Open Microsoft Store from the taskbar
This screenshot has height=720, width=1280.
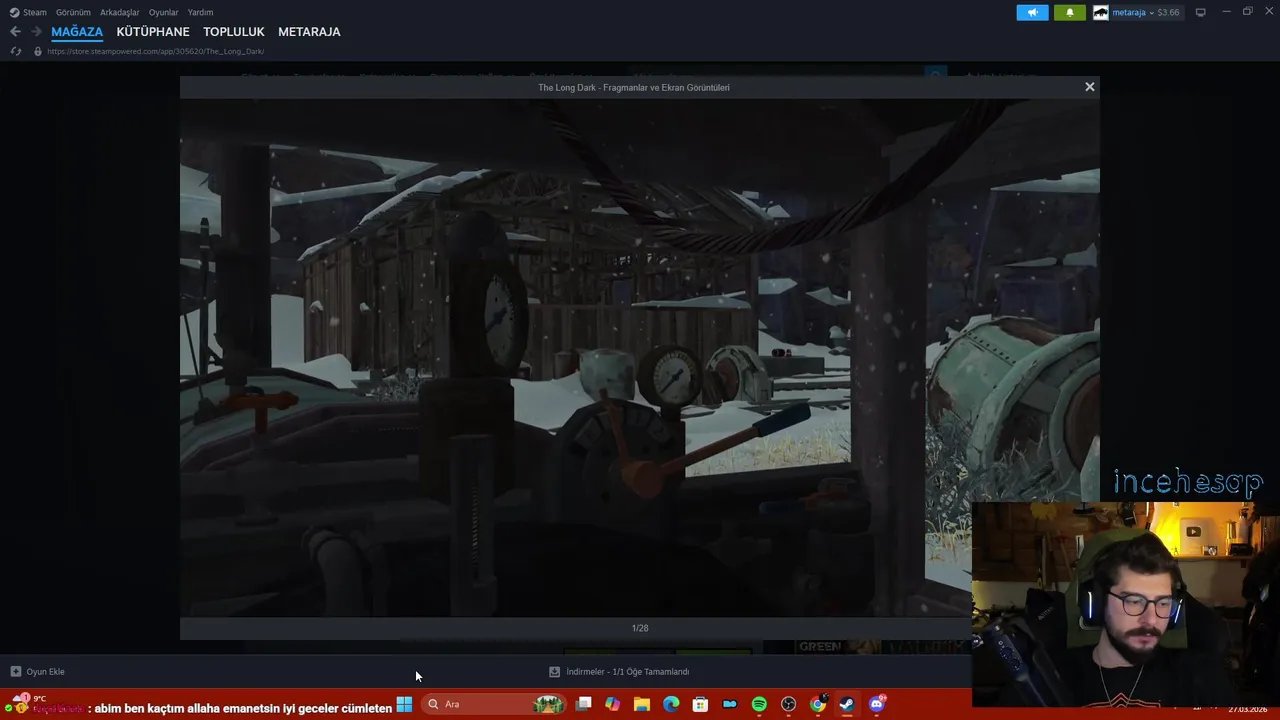[x=701, y=704]
